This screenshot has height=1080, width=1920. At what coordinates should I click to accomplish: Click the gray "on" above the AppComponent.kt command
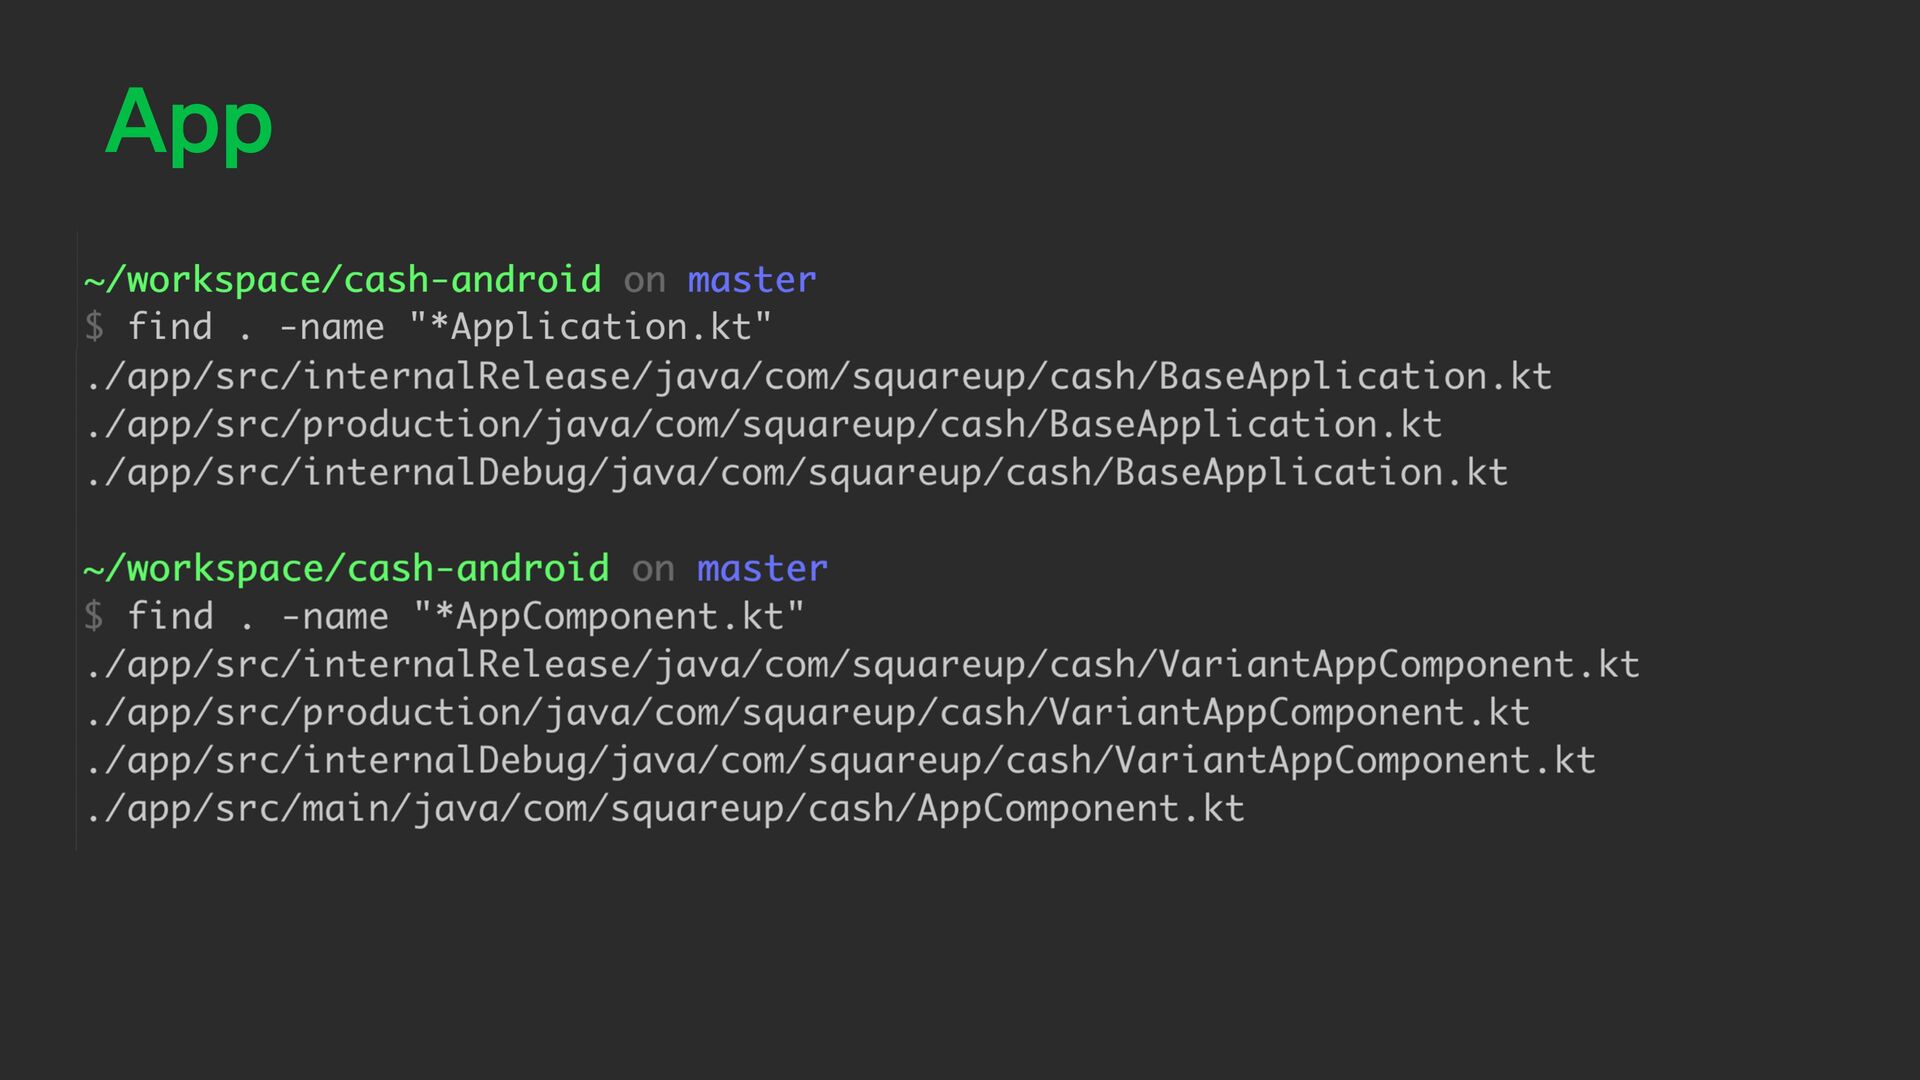[x=653, y=569]
